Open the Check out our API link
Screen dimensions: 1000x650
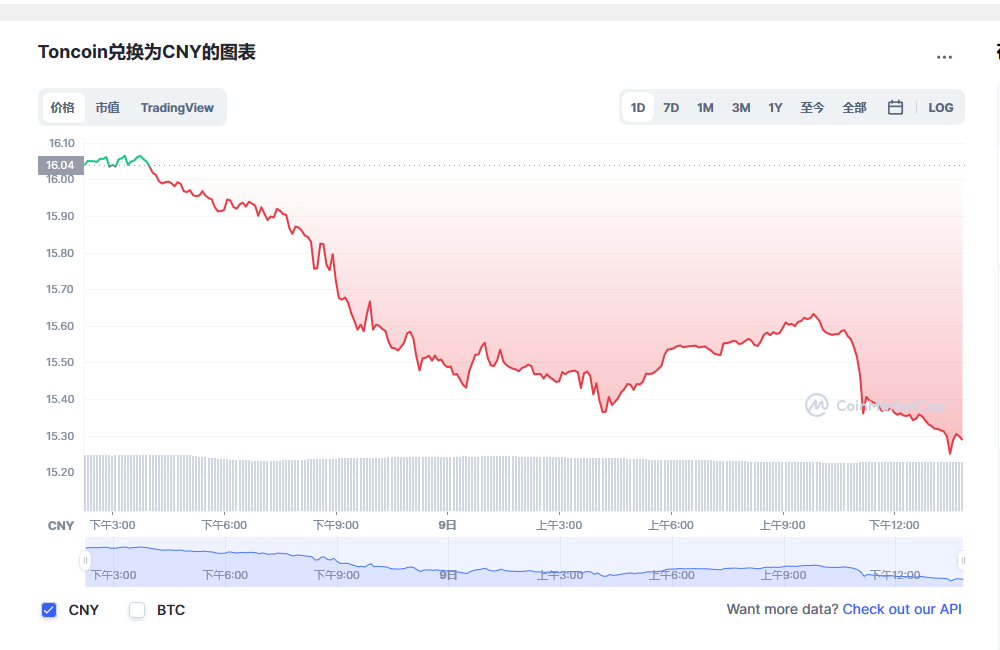point(902,609)
